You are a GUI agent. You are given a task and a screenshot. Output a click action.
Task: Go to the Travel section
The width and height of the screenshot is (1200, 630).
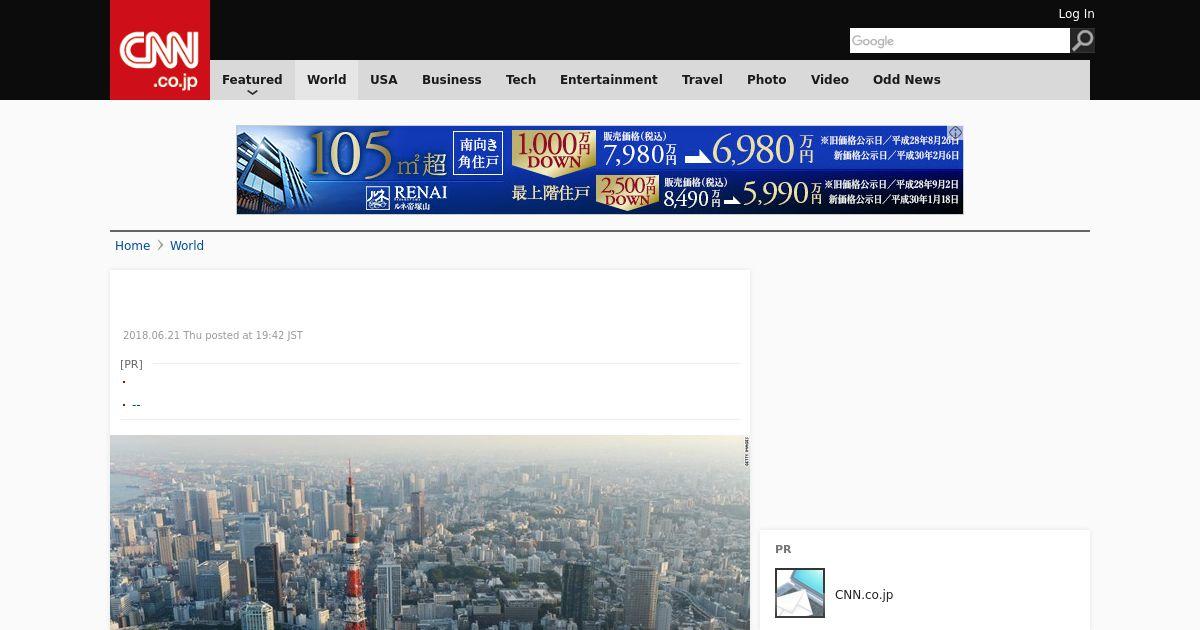(x=702, y=80)
